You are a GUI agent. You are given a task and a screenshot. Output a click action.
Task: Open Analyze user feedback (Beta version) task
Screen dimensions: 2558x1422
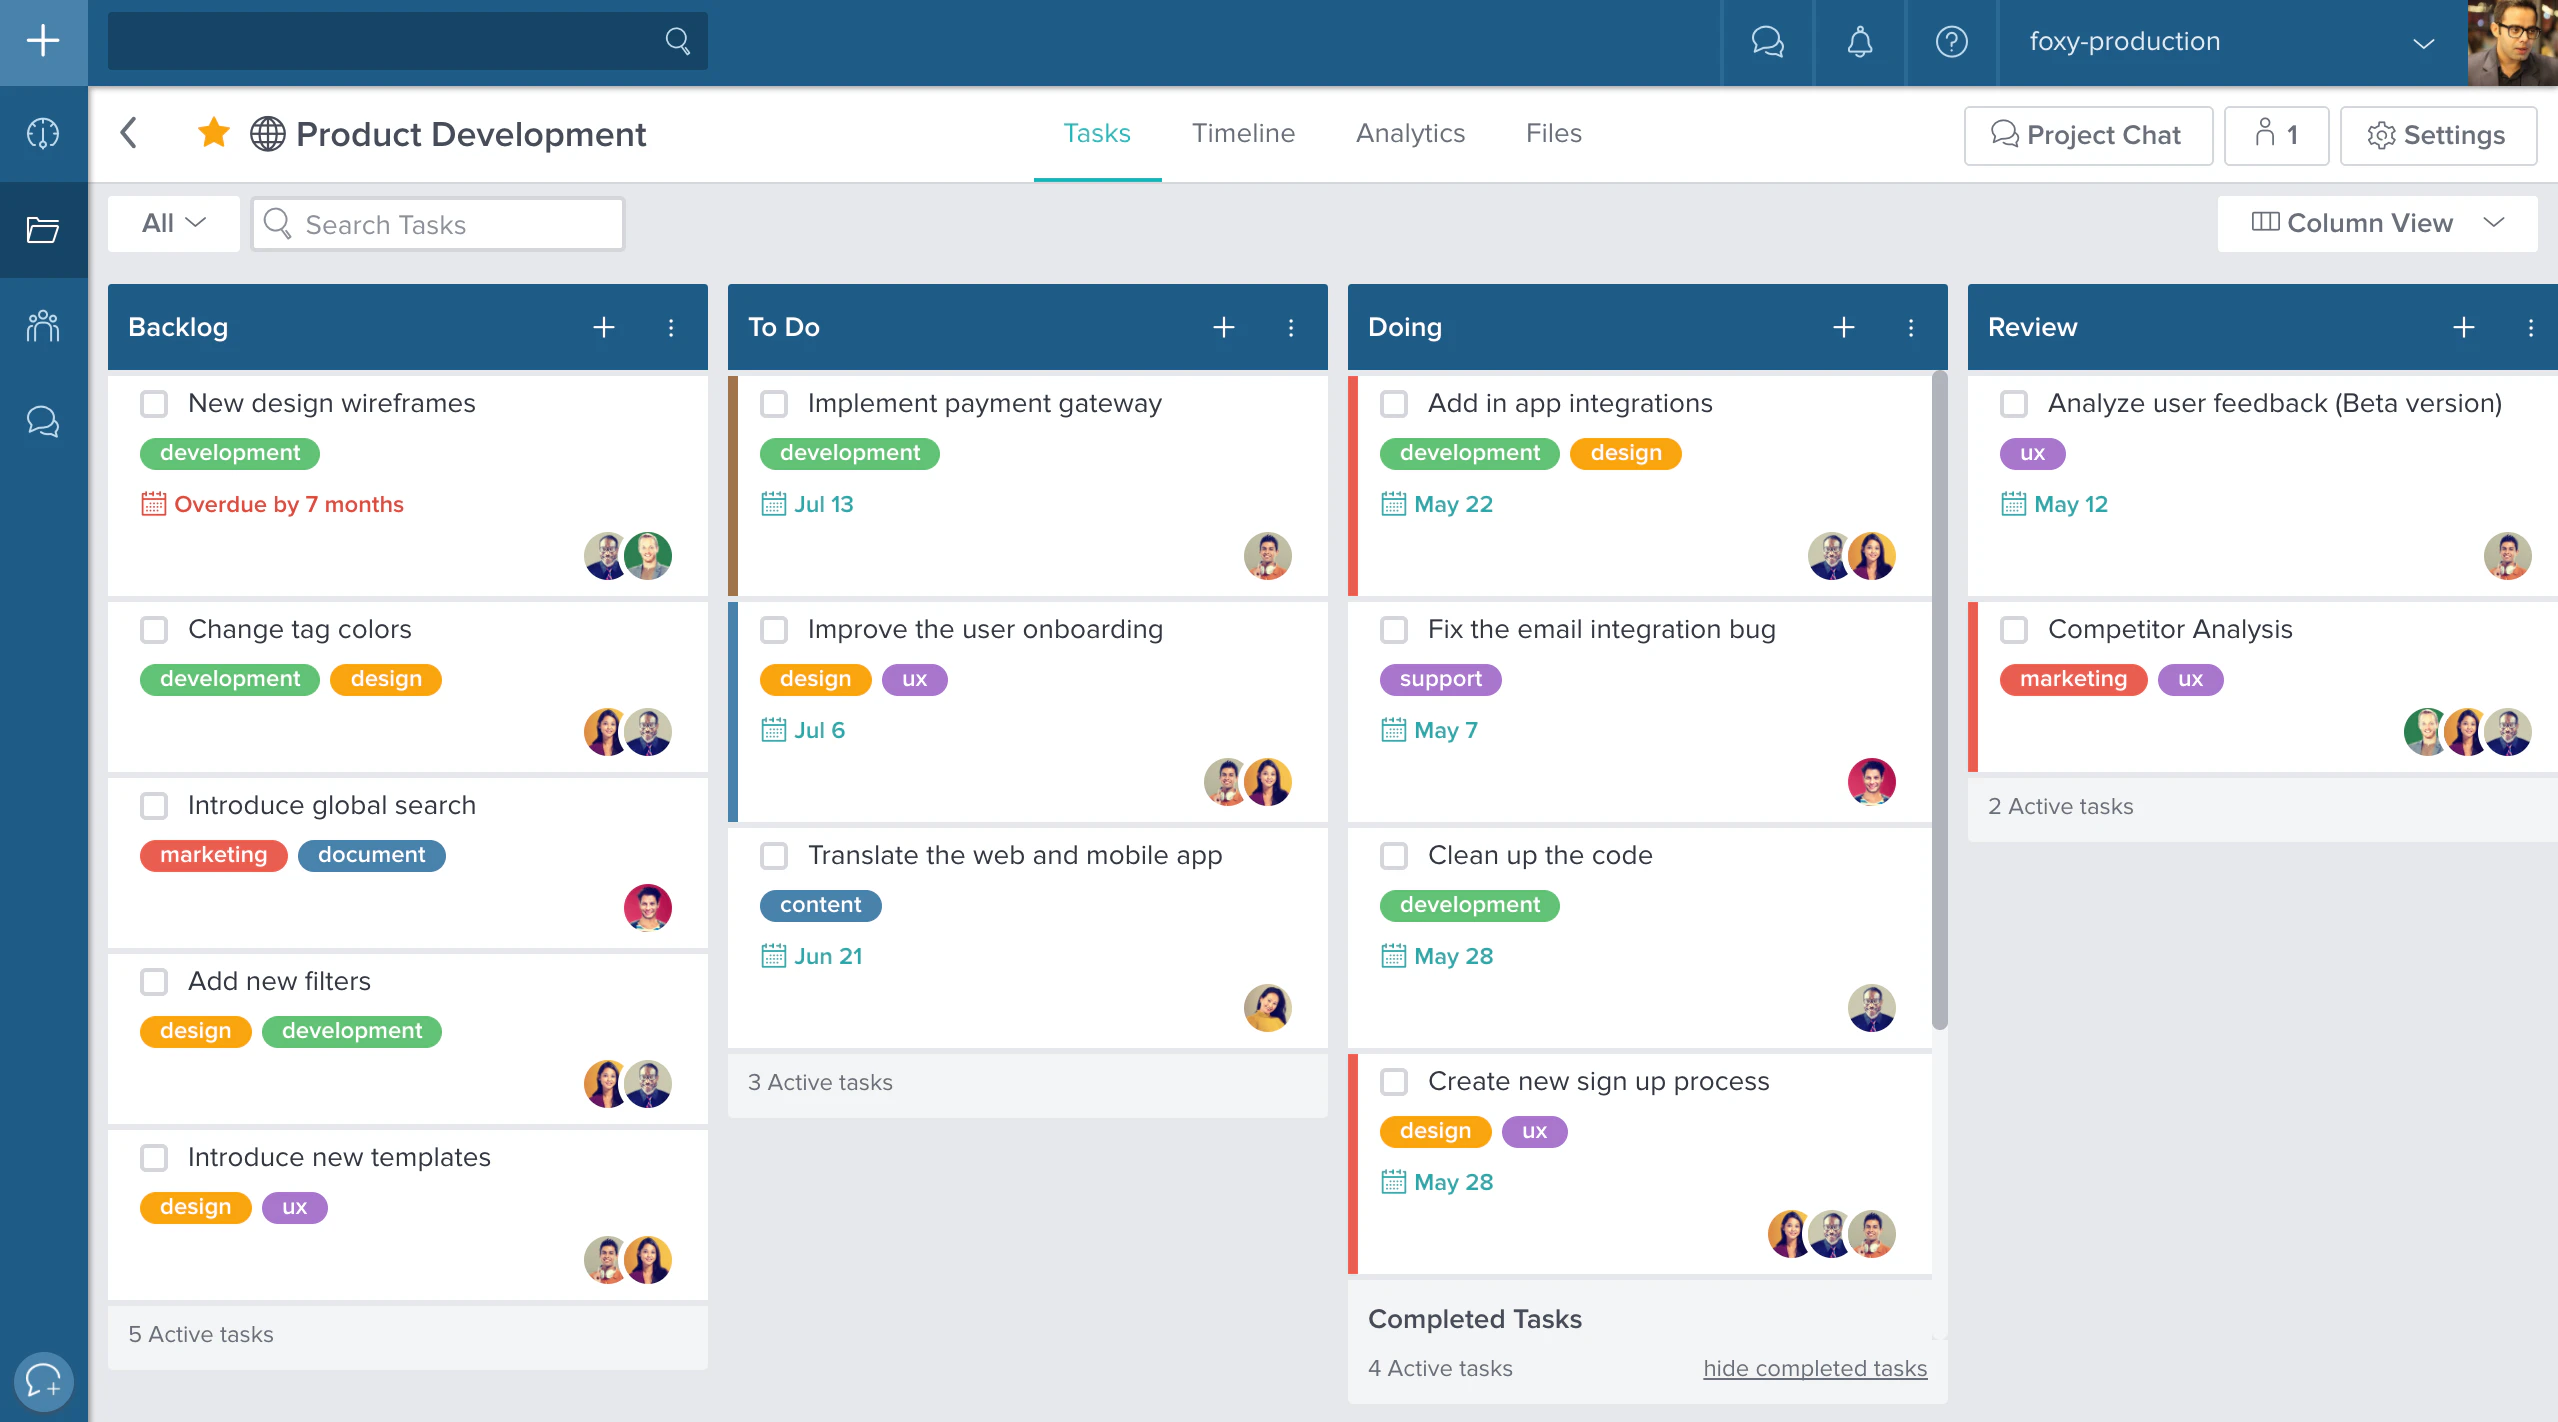[x=2275, y=403]
